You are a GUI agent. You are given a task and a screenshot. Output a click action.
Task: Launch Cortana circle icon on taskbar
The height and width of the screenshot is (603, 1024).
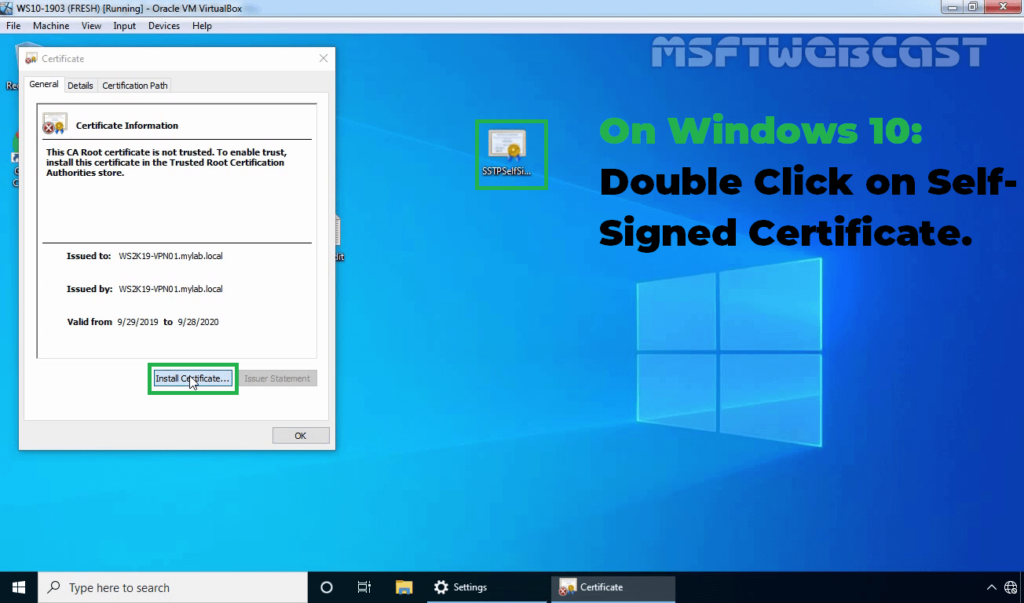(x=327, y=587)
